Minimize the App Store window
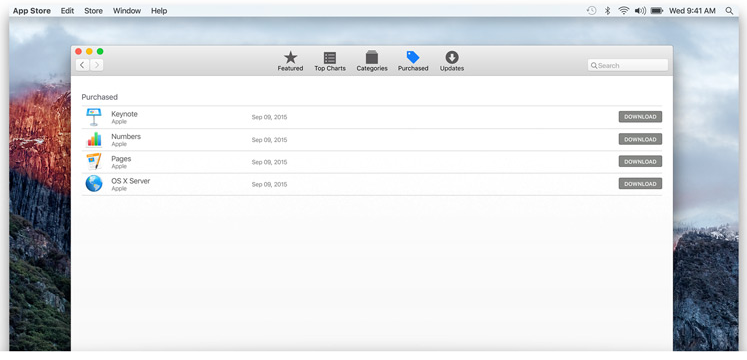 coord(89,51)
